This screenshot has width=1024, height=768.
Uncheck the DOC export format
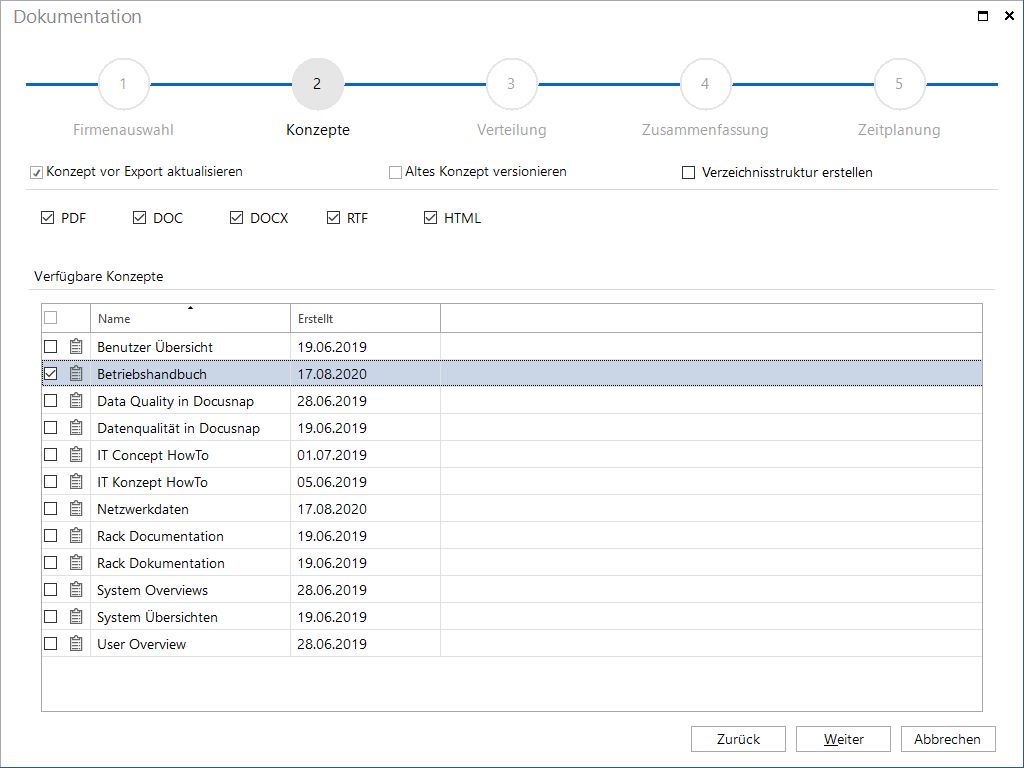139,217
